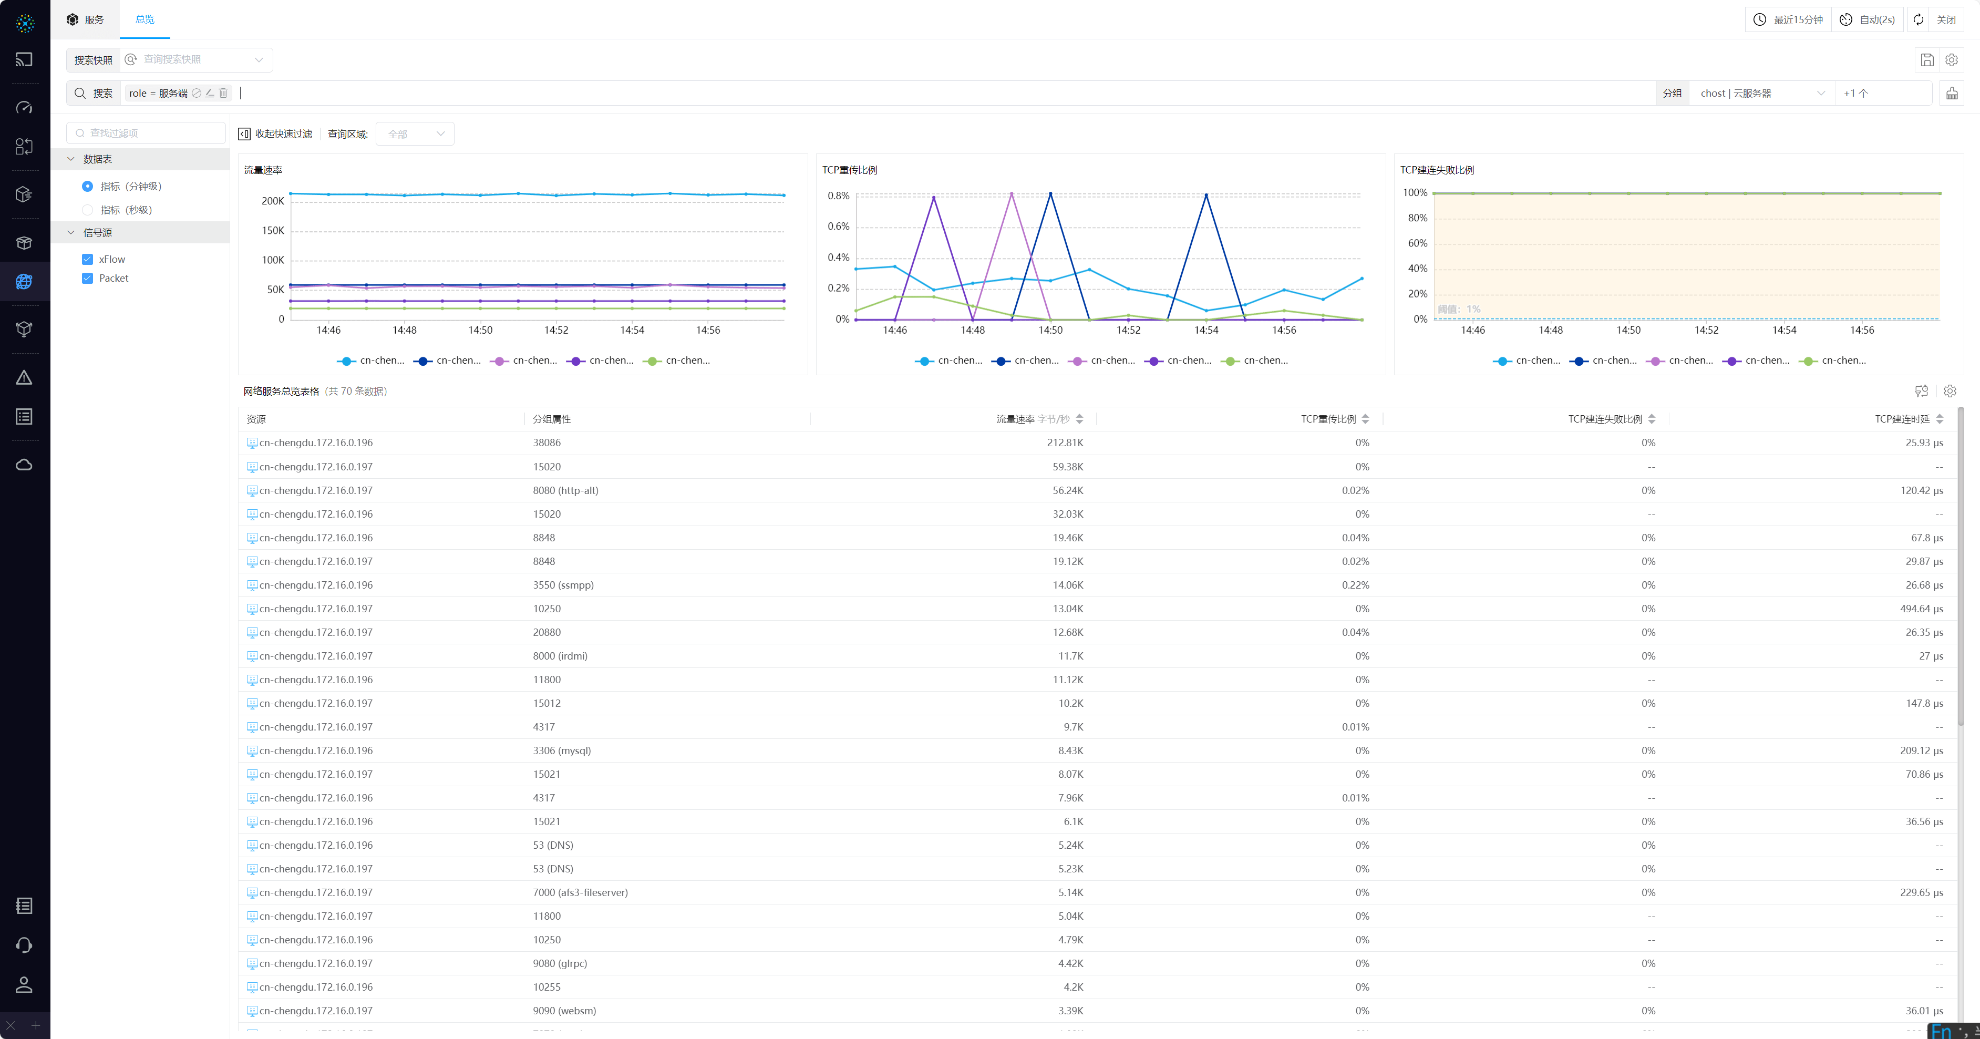Click the save icon above the group selector
The image size is (1980, 1039).
pyautogui.click(x=1926, y=60)
